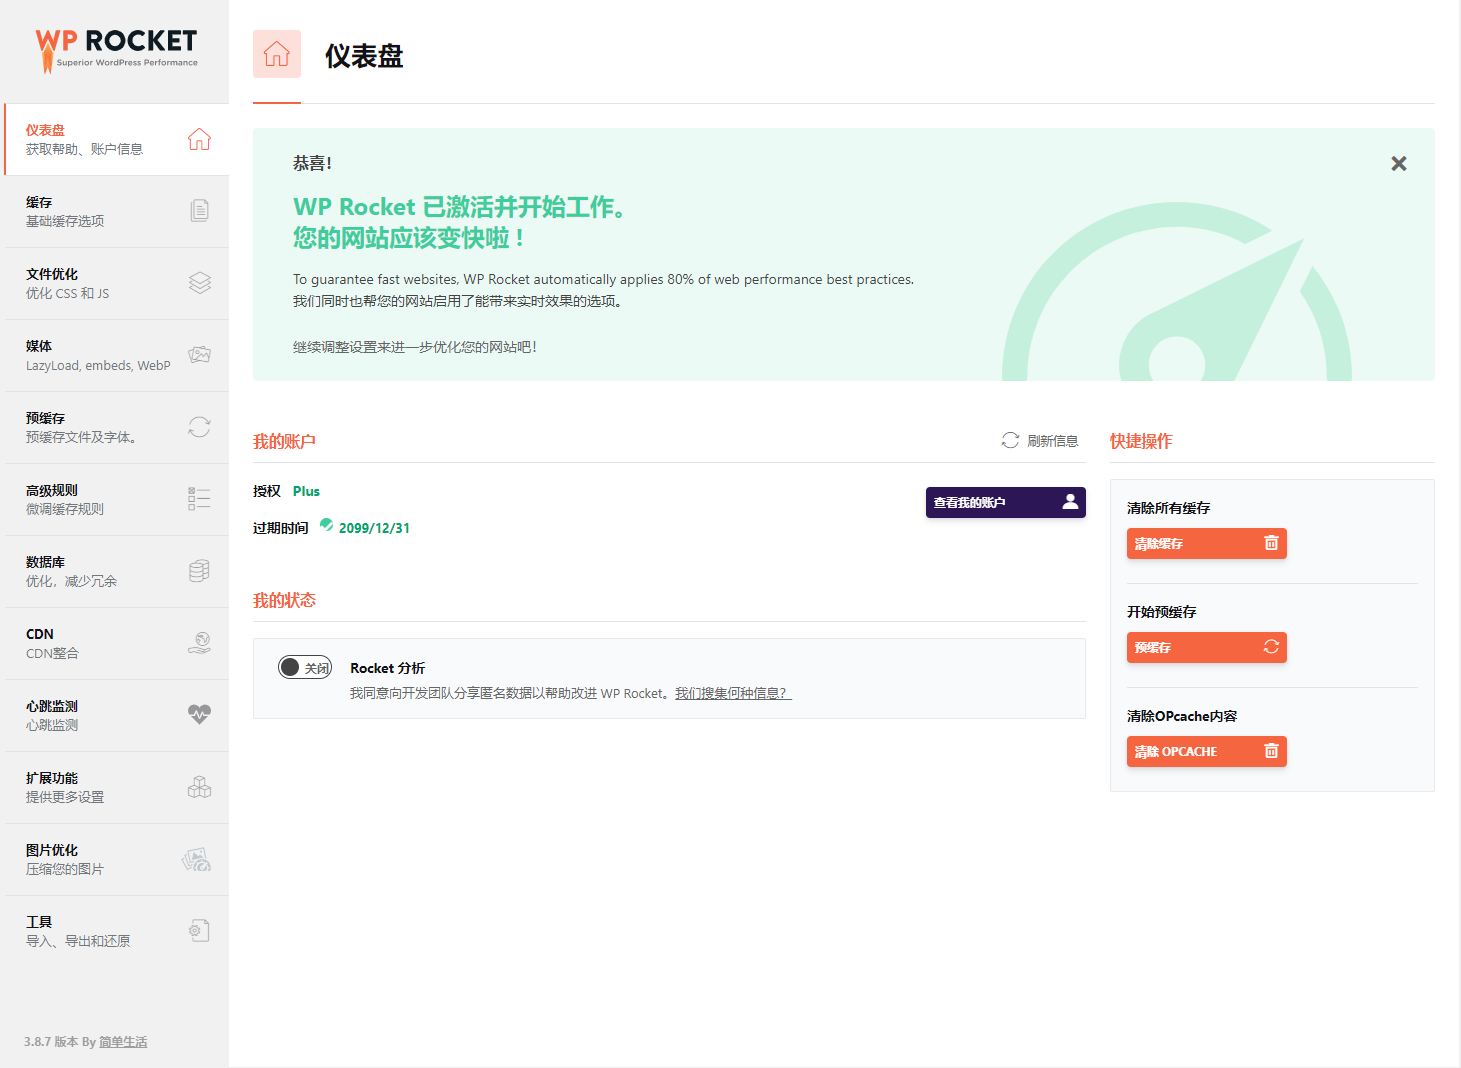This screenshot has width=1461, height=1068.
Task: Click the camera icon next to 媒体
Action: click(x=200, y=354)
